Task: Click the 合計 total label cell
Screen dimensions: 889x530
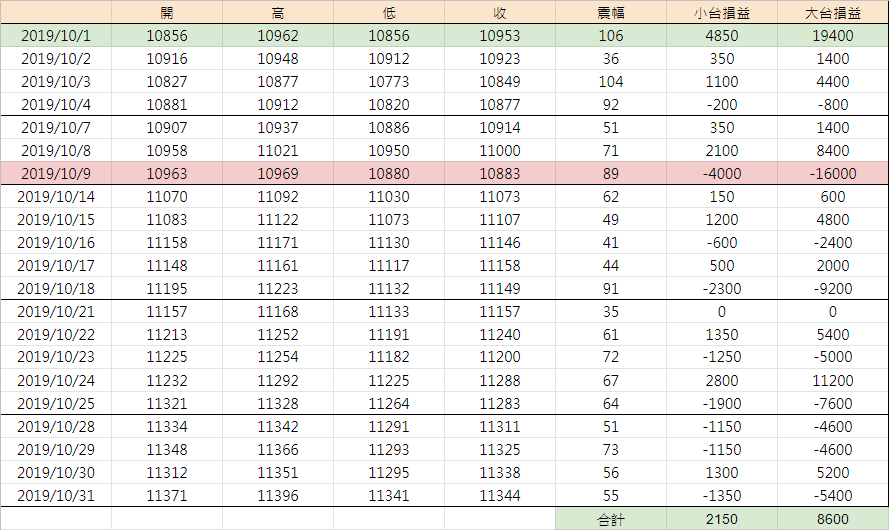Action: click(611, 519)
